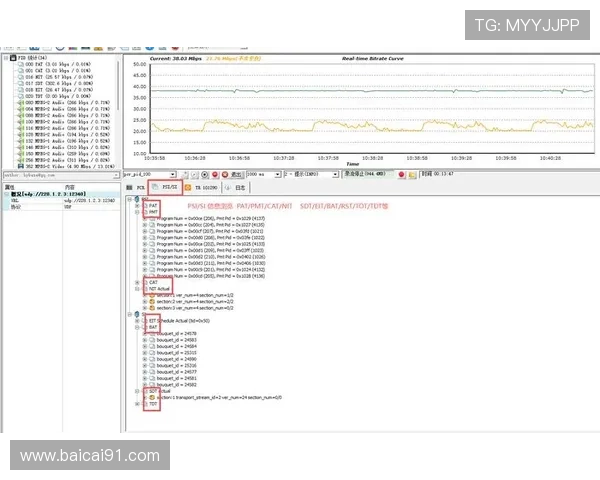
Task: Select the TR 101290 tab
Action: point(206,186)
